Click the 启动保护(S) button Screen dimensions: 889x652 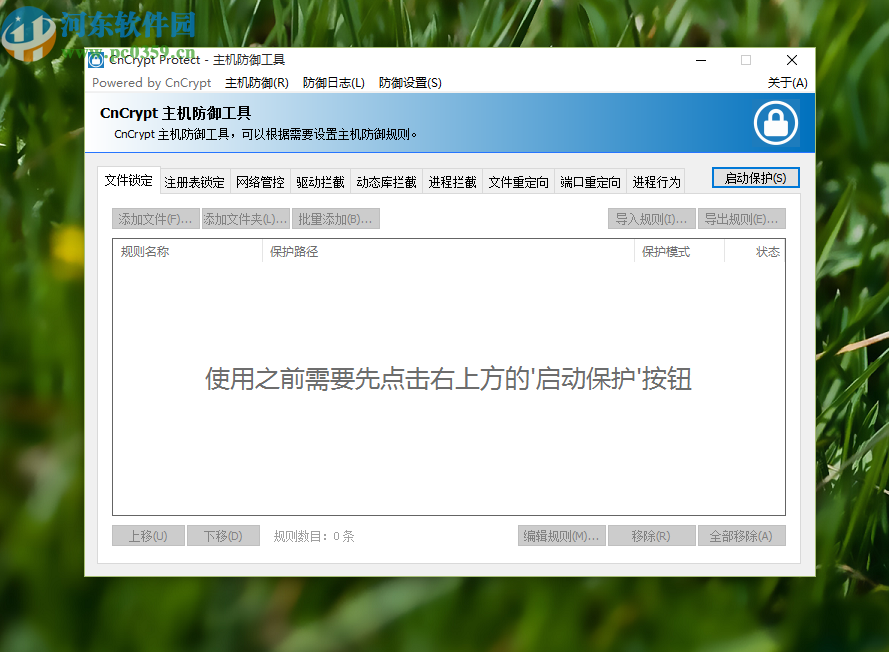click(x=756, y=178)
